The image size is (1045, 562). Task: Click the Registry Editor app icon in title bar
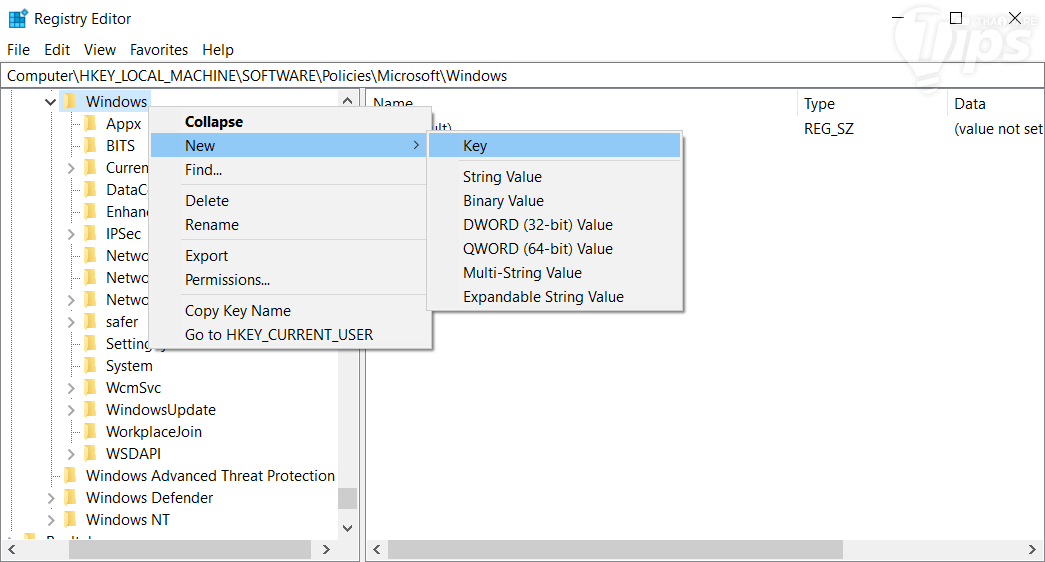click(18, 19)
